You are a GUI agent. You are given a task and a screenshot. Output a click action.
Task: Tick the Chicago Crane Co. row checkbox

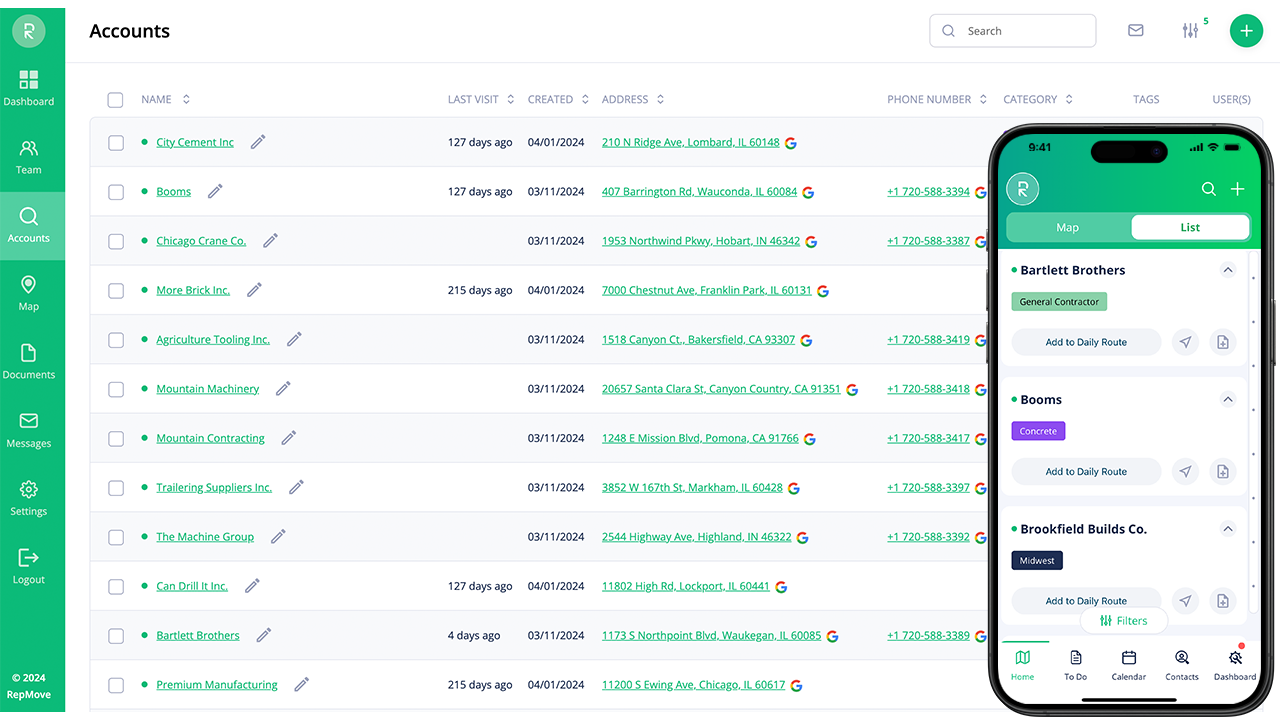click(116, 241)
